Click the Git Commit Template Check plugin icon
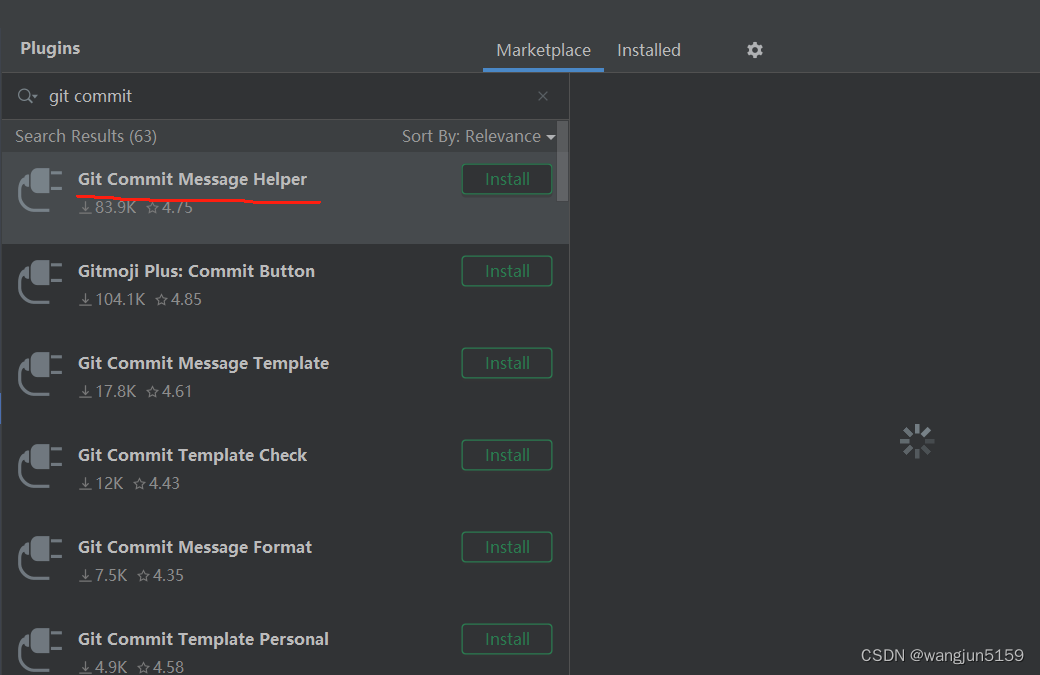 40,467
